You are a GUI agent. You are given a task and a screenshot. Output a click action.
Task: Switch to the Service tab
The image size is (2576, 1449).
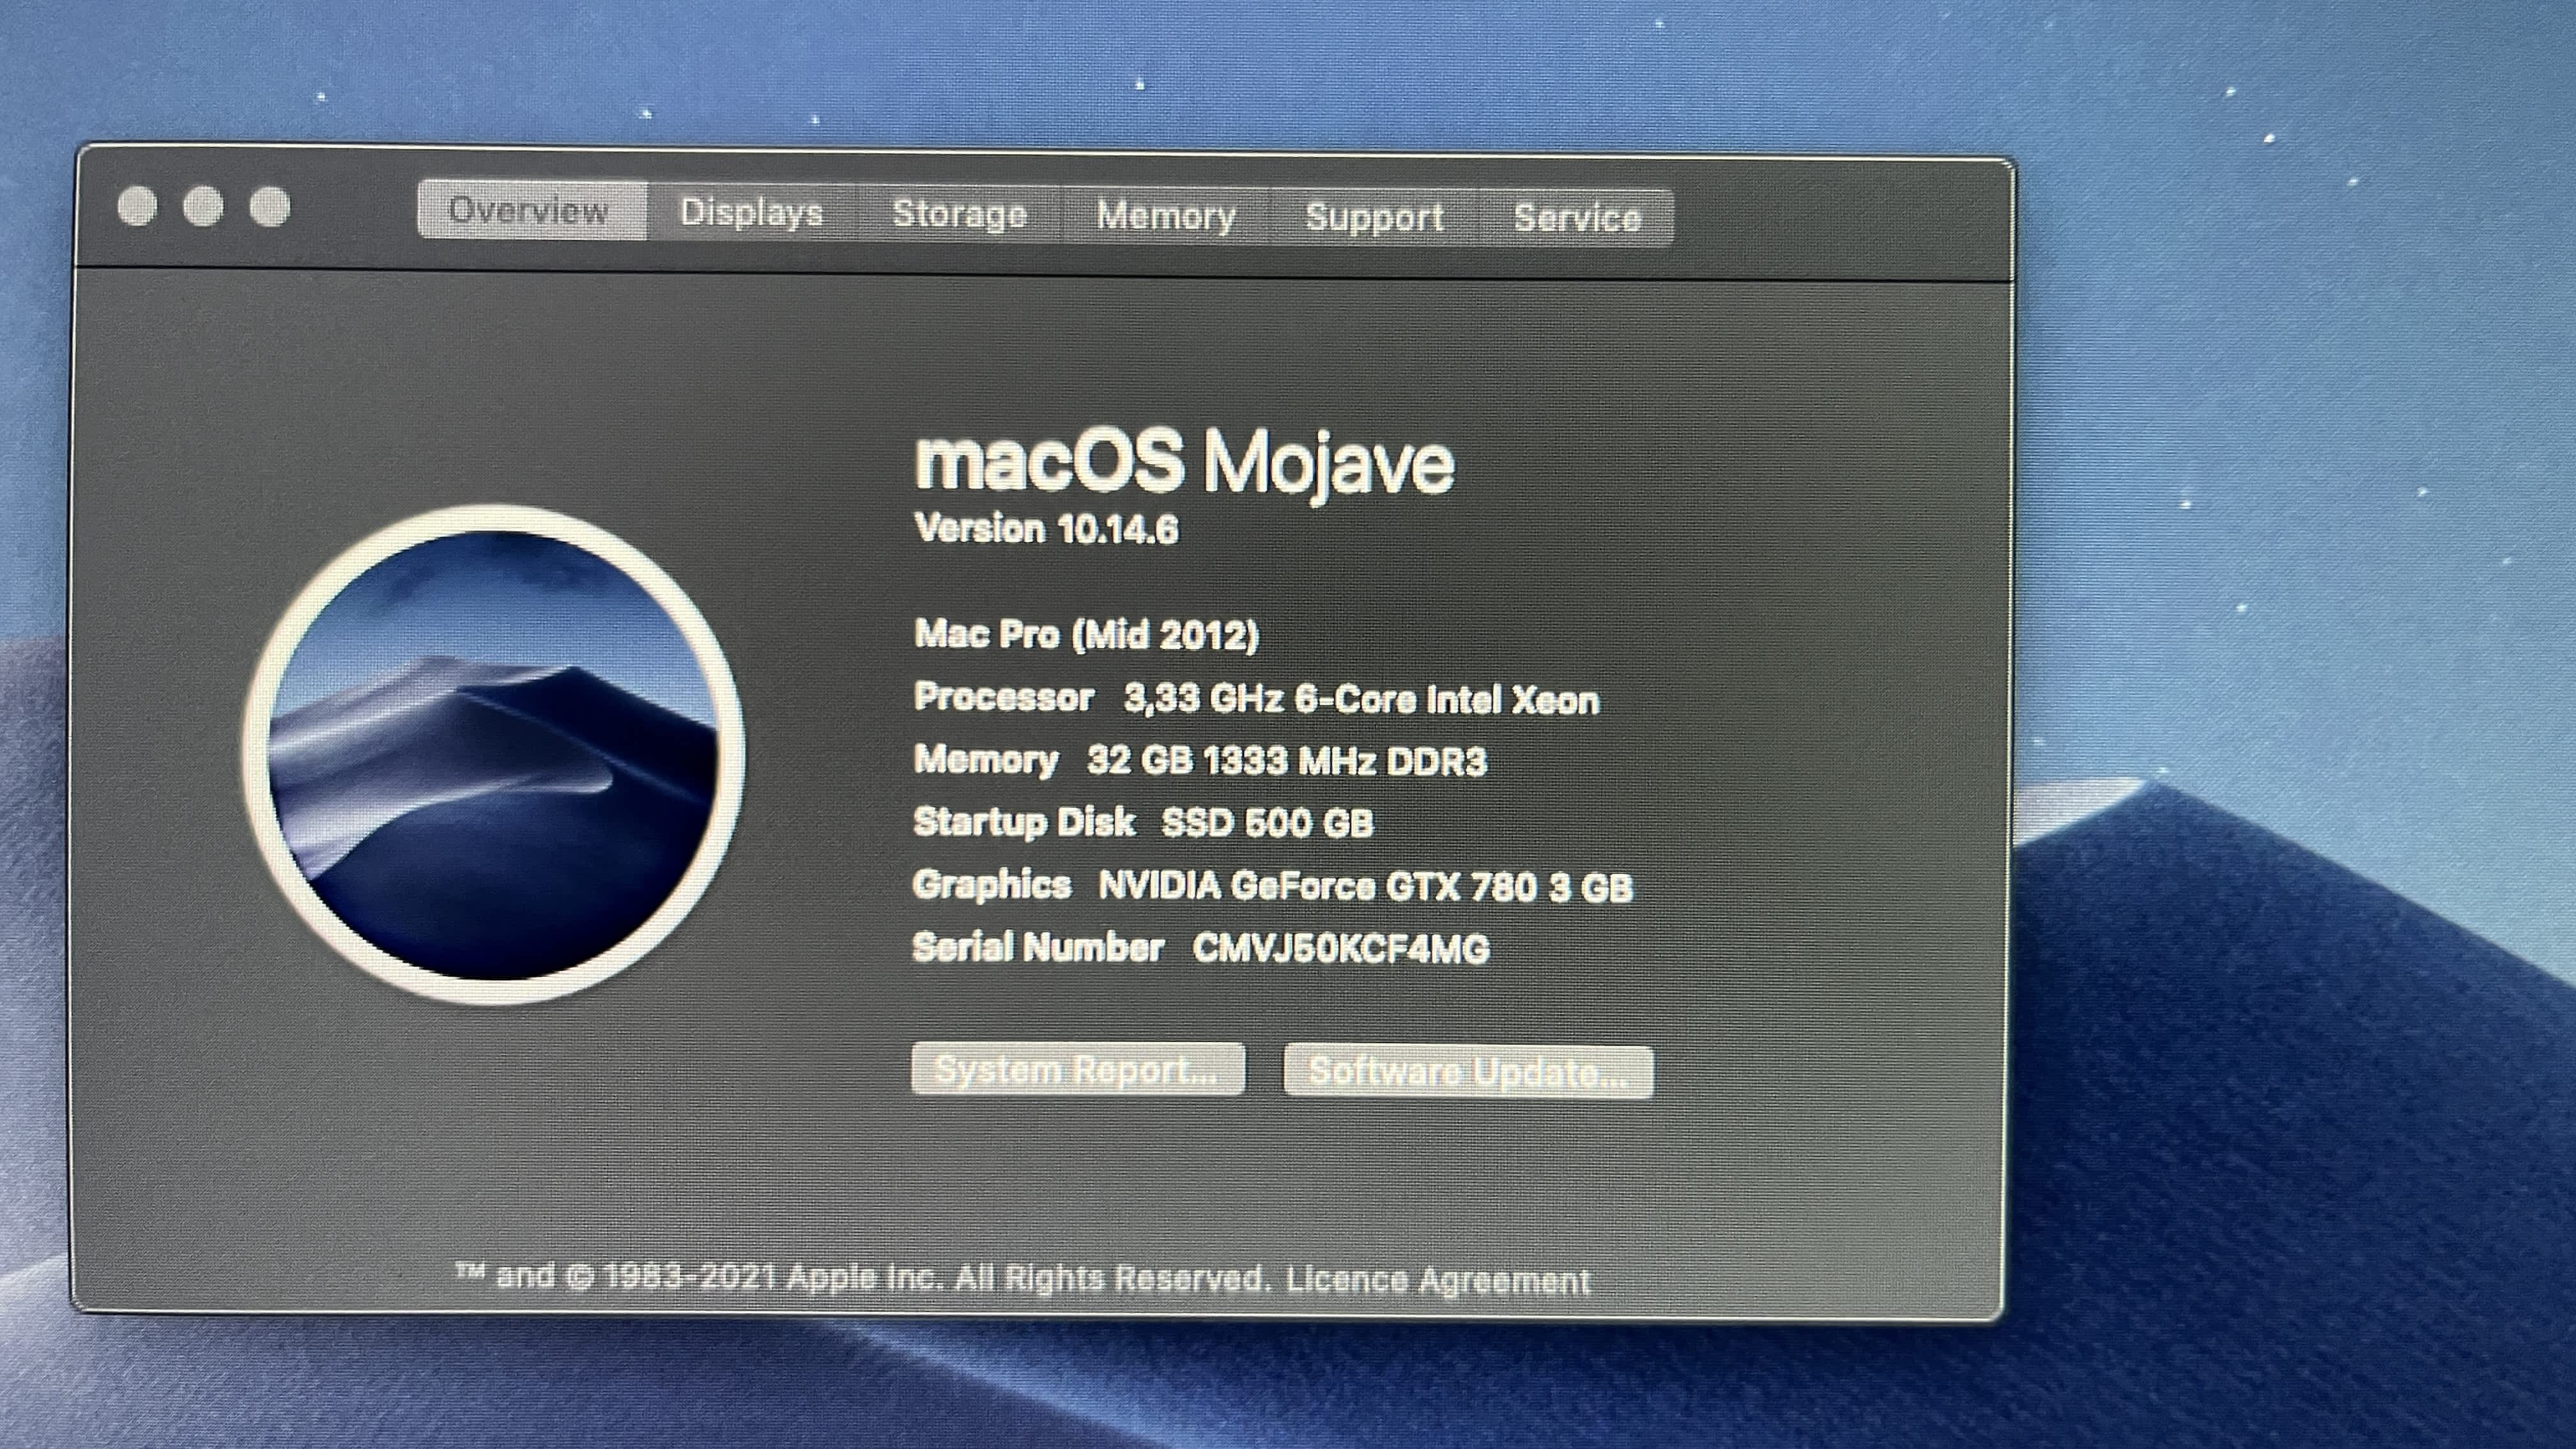pyautogui.click(x=1577, y=218)
